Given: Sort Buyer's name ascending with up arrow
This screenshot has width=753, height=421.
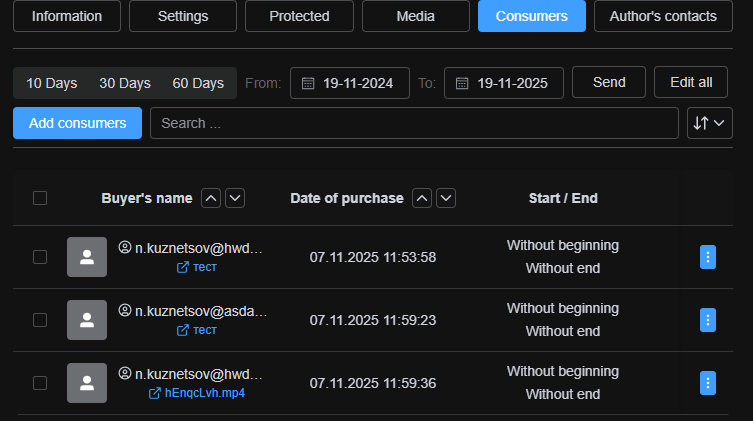Looking at the screenshot, I should coord(211,198).
